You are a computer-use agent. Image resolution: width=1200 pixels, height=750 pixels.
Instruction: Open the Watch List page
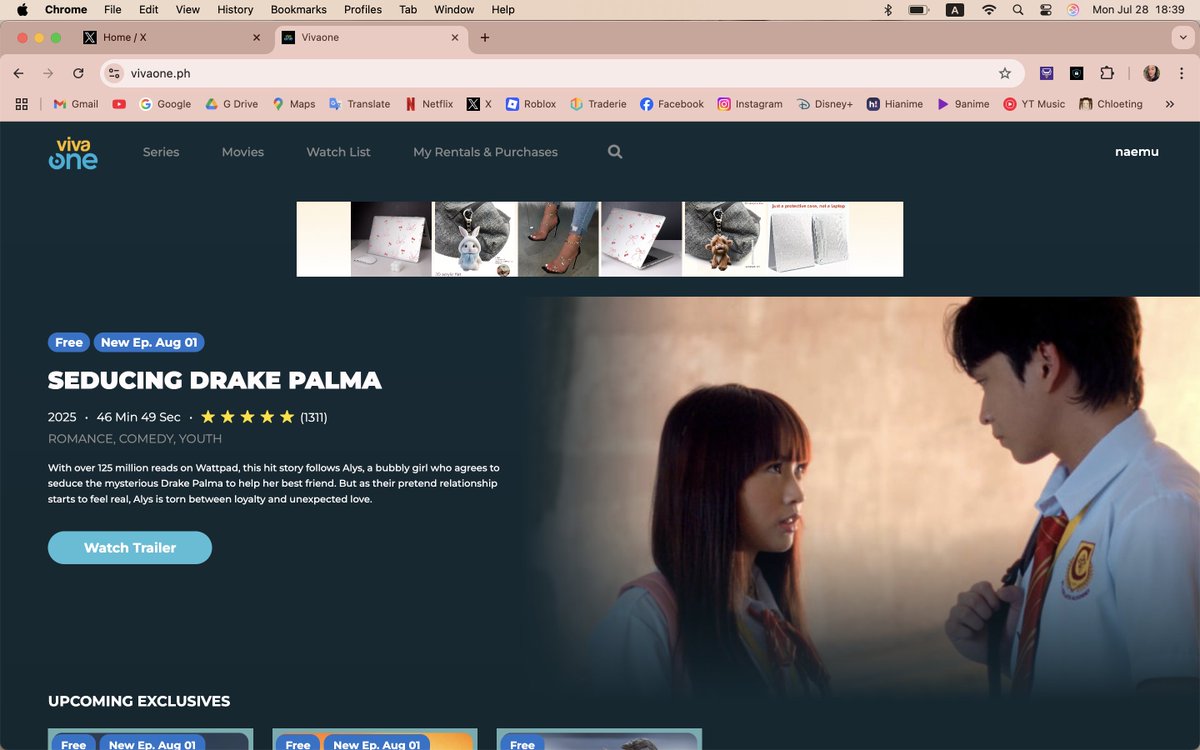338,151
